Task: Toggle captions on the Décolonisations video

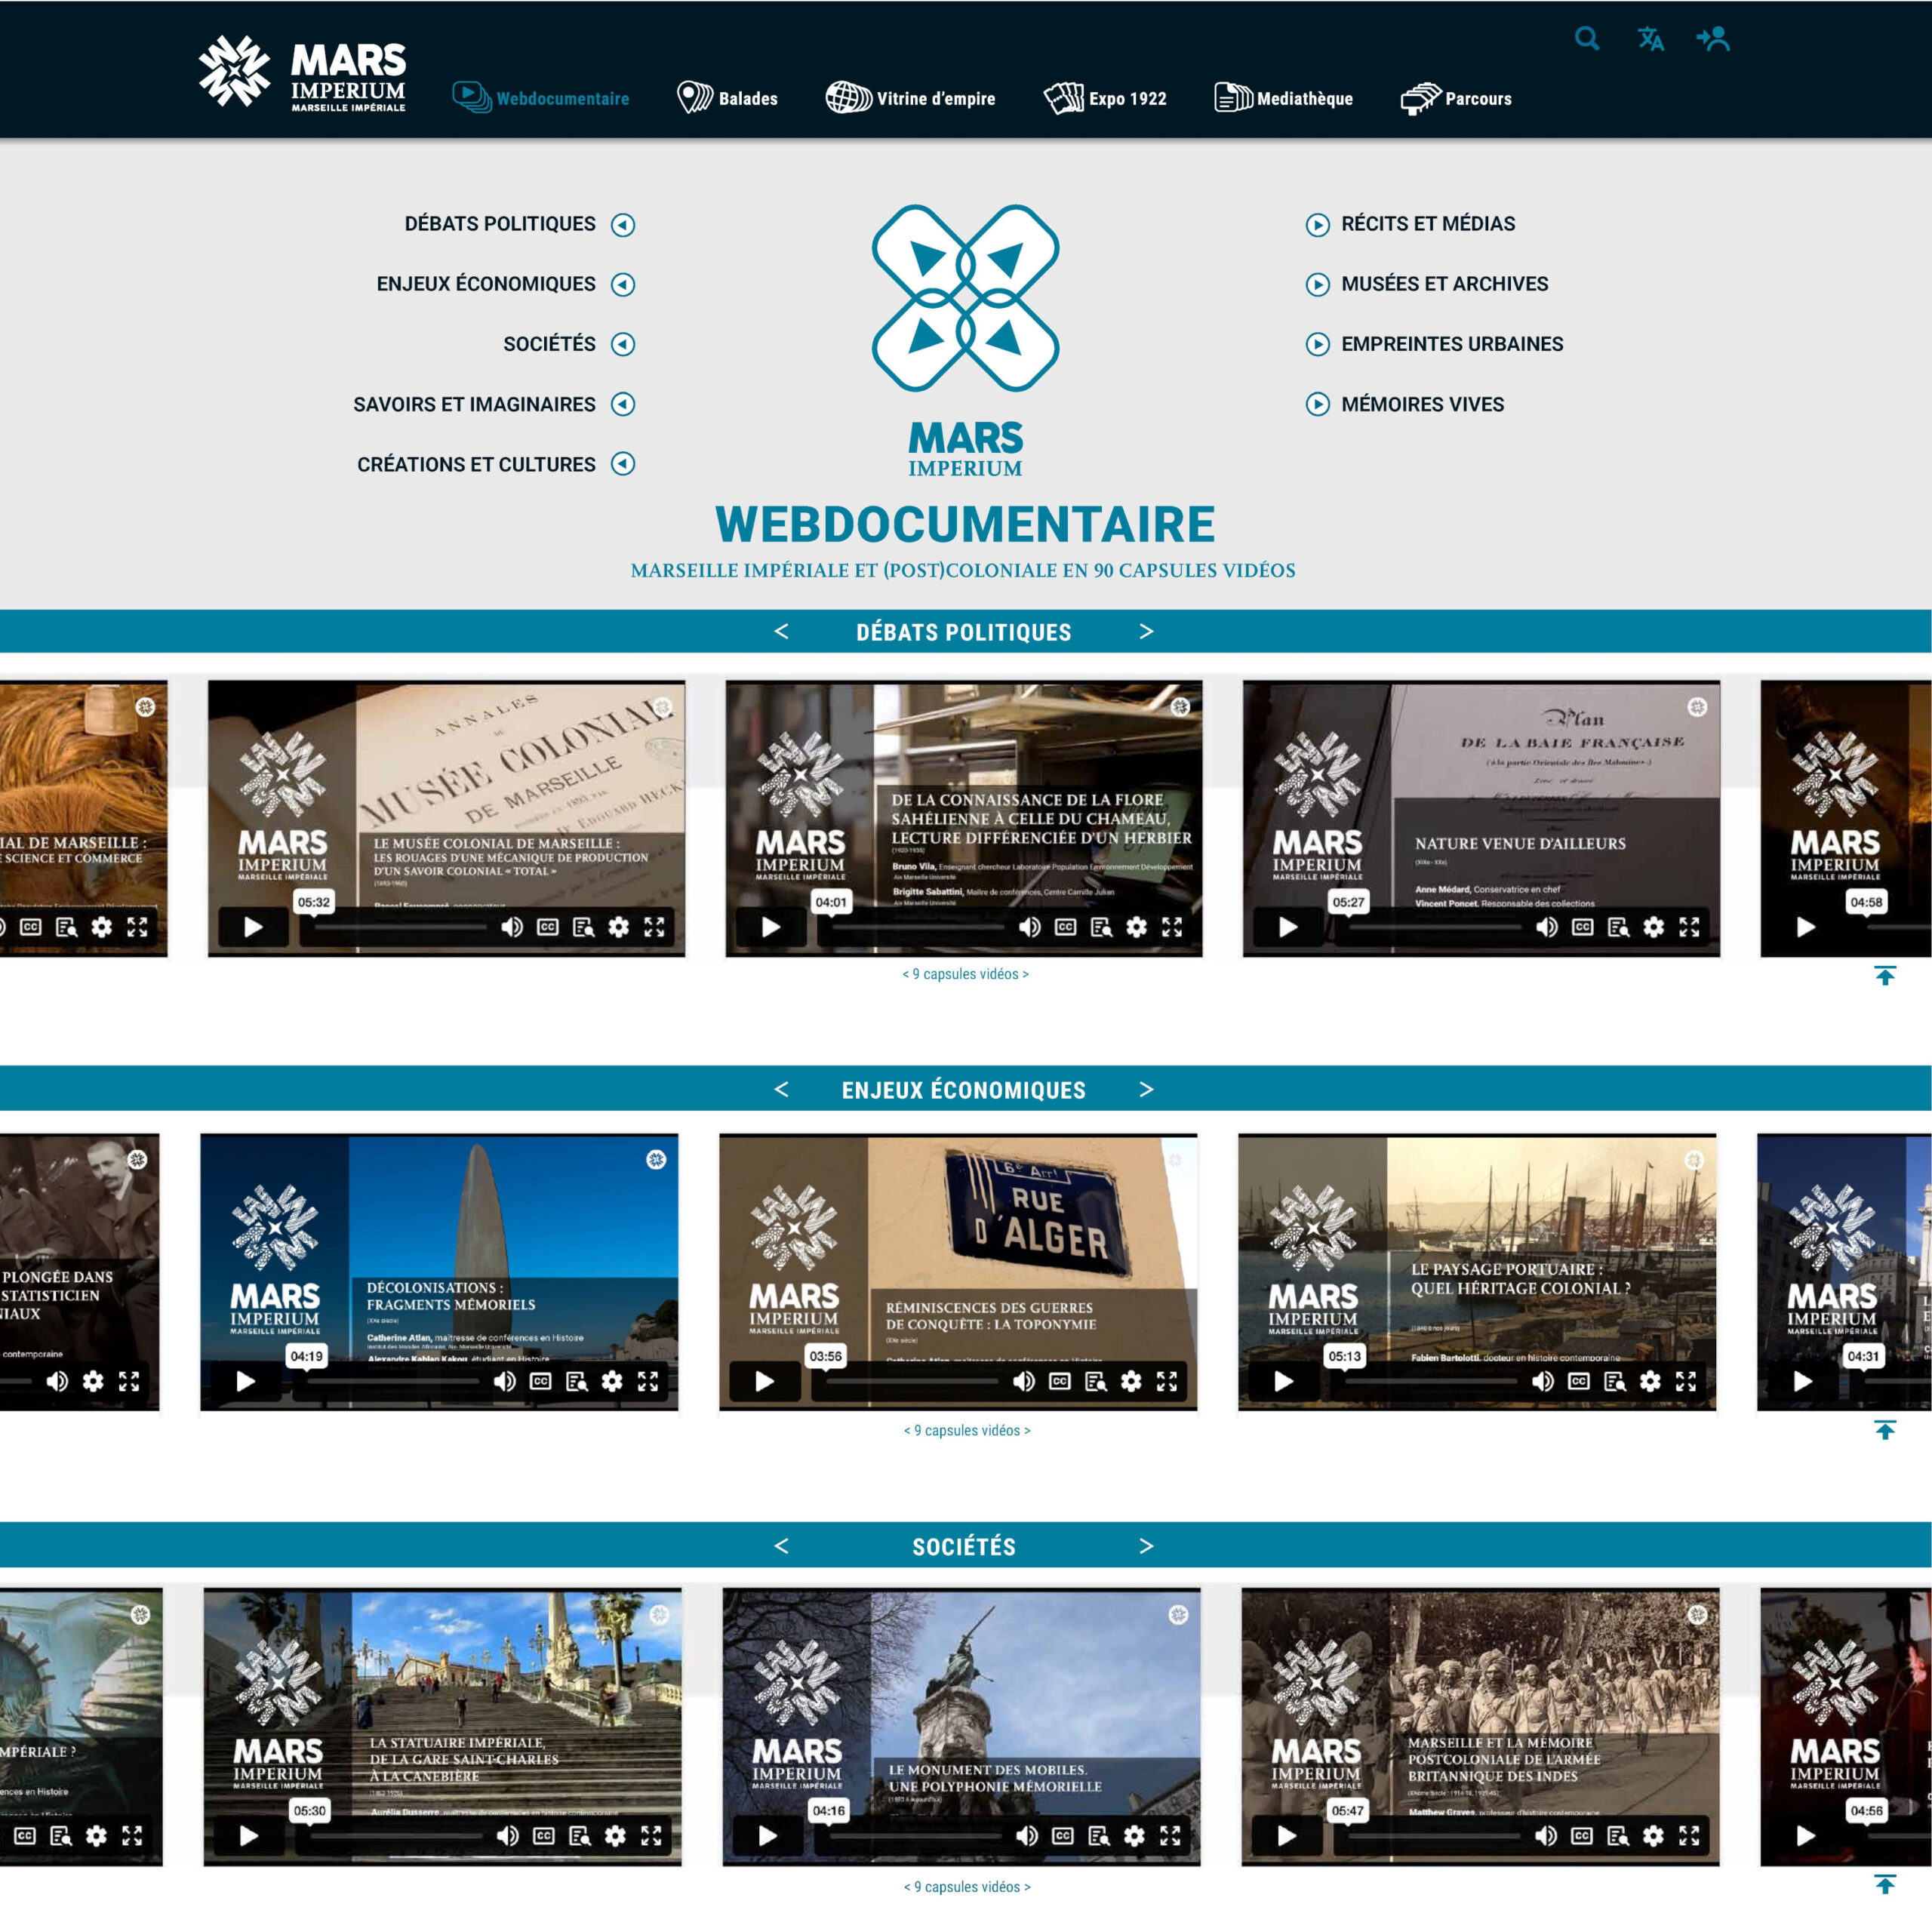Action: click(541, 1382)
